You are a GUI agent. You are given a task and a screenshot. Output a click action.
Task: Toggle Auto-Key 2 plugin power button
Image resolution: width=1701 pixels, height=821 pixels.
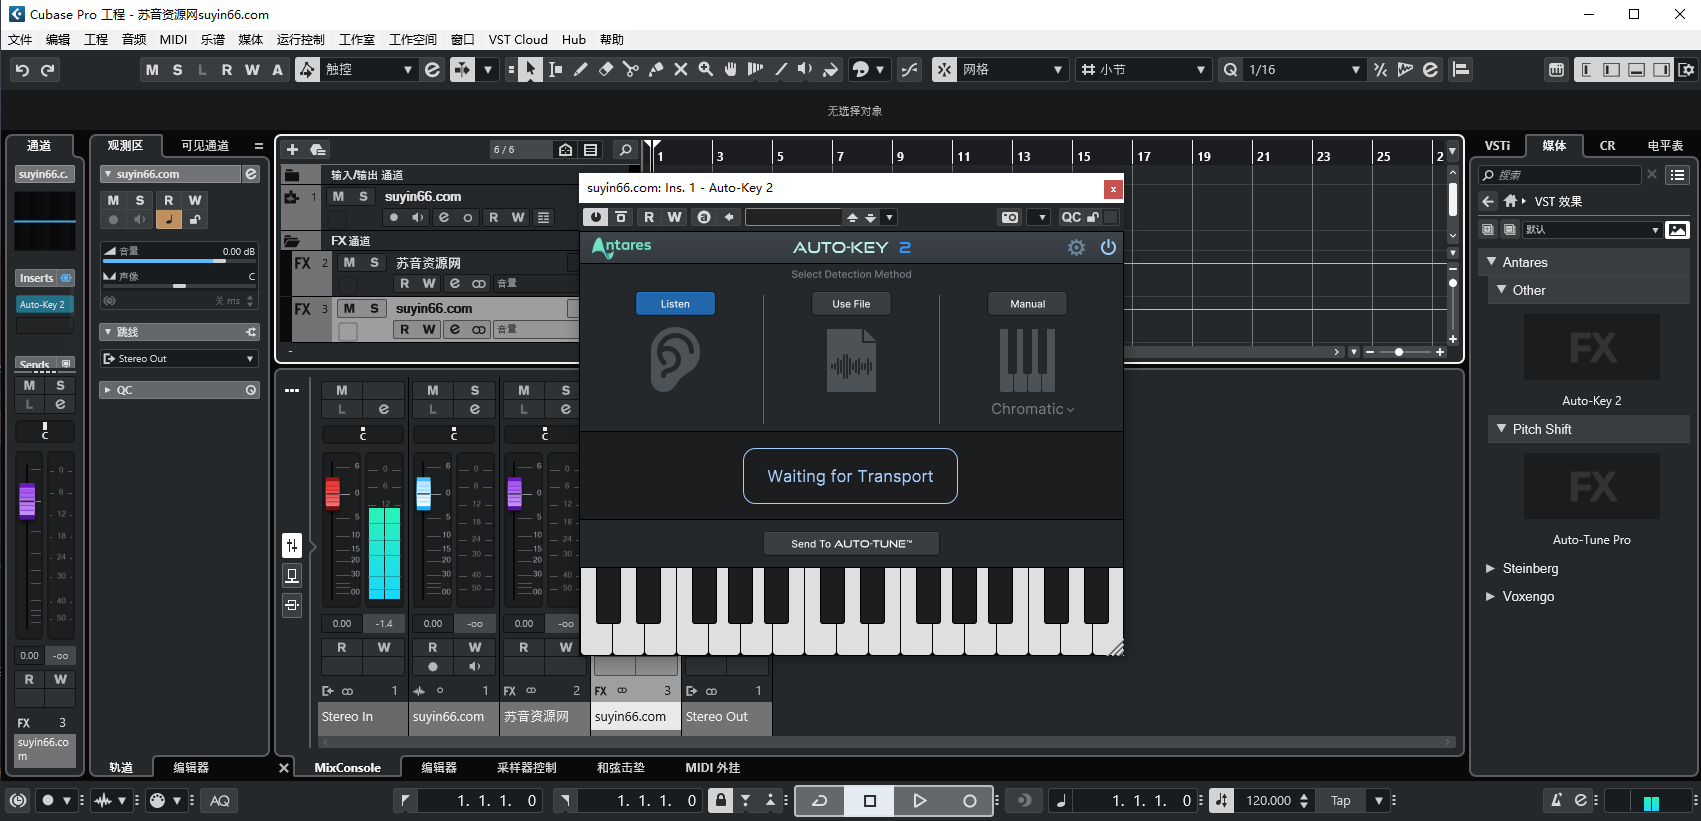tap(1108, 248)
